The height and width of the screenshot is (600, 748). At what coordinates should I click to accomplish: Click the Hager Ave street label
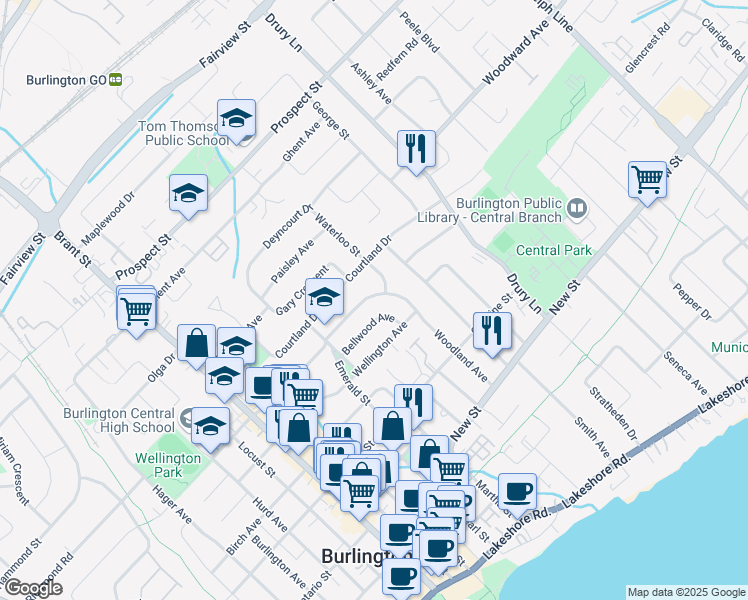(x=172, y=504)
